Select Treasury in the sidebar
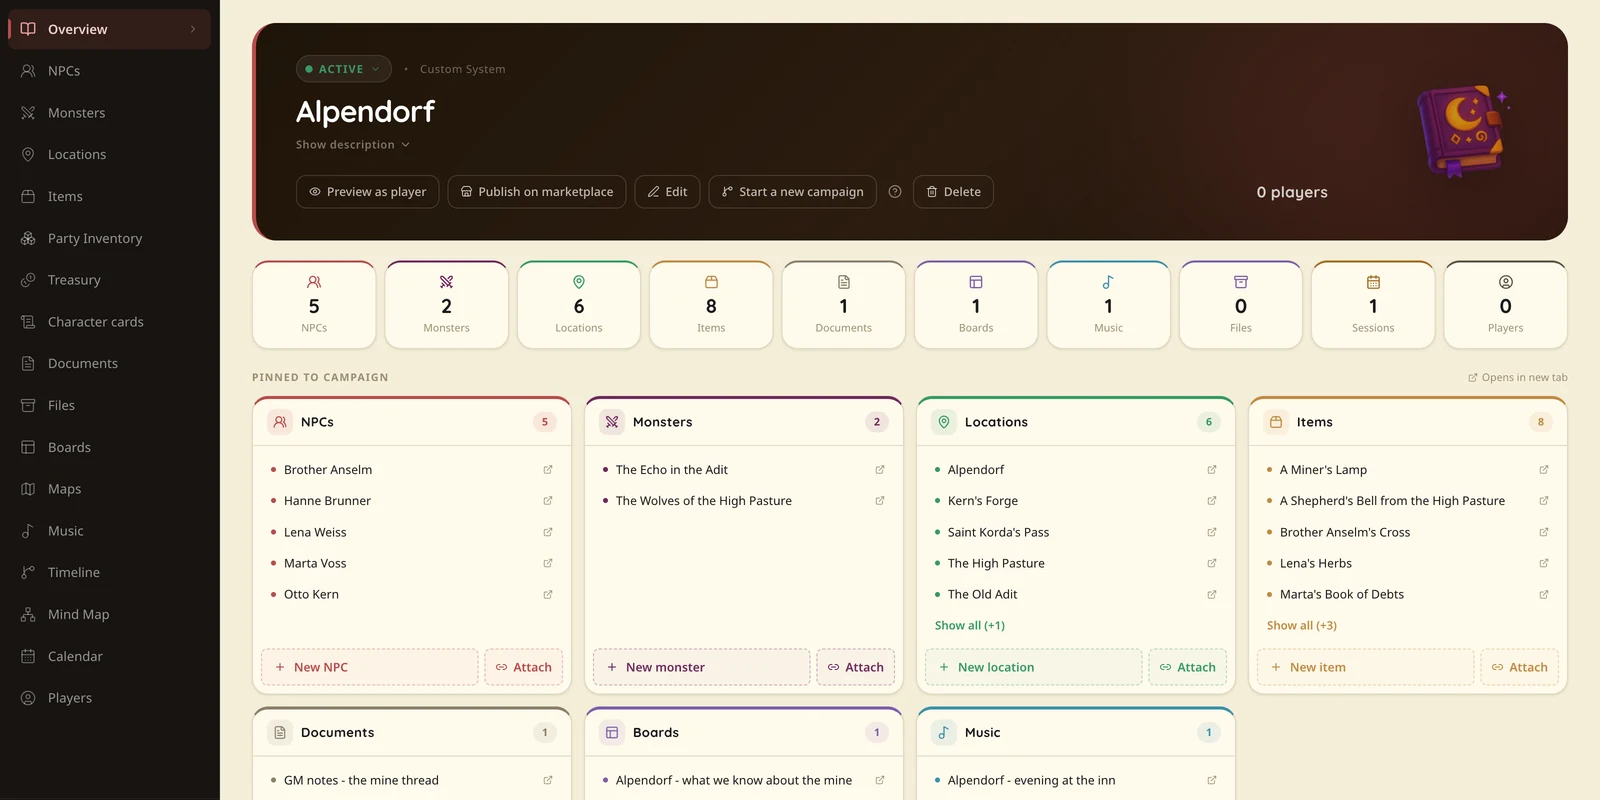The width and height of the screenshot is (1600, 800). [110, 280]
